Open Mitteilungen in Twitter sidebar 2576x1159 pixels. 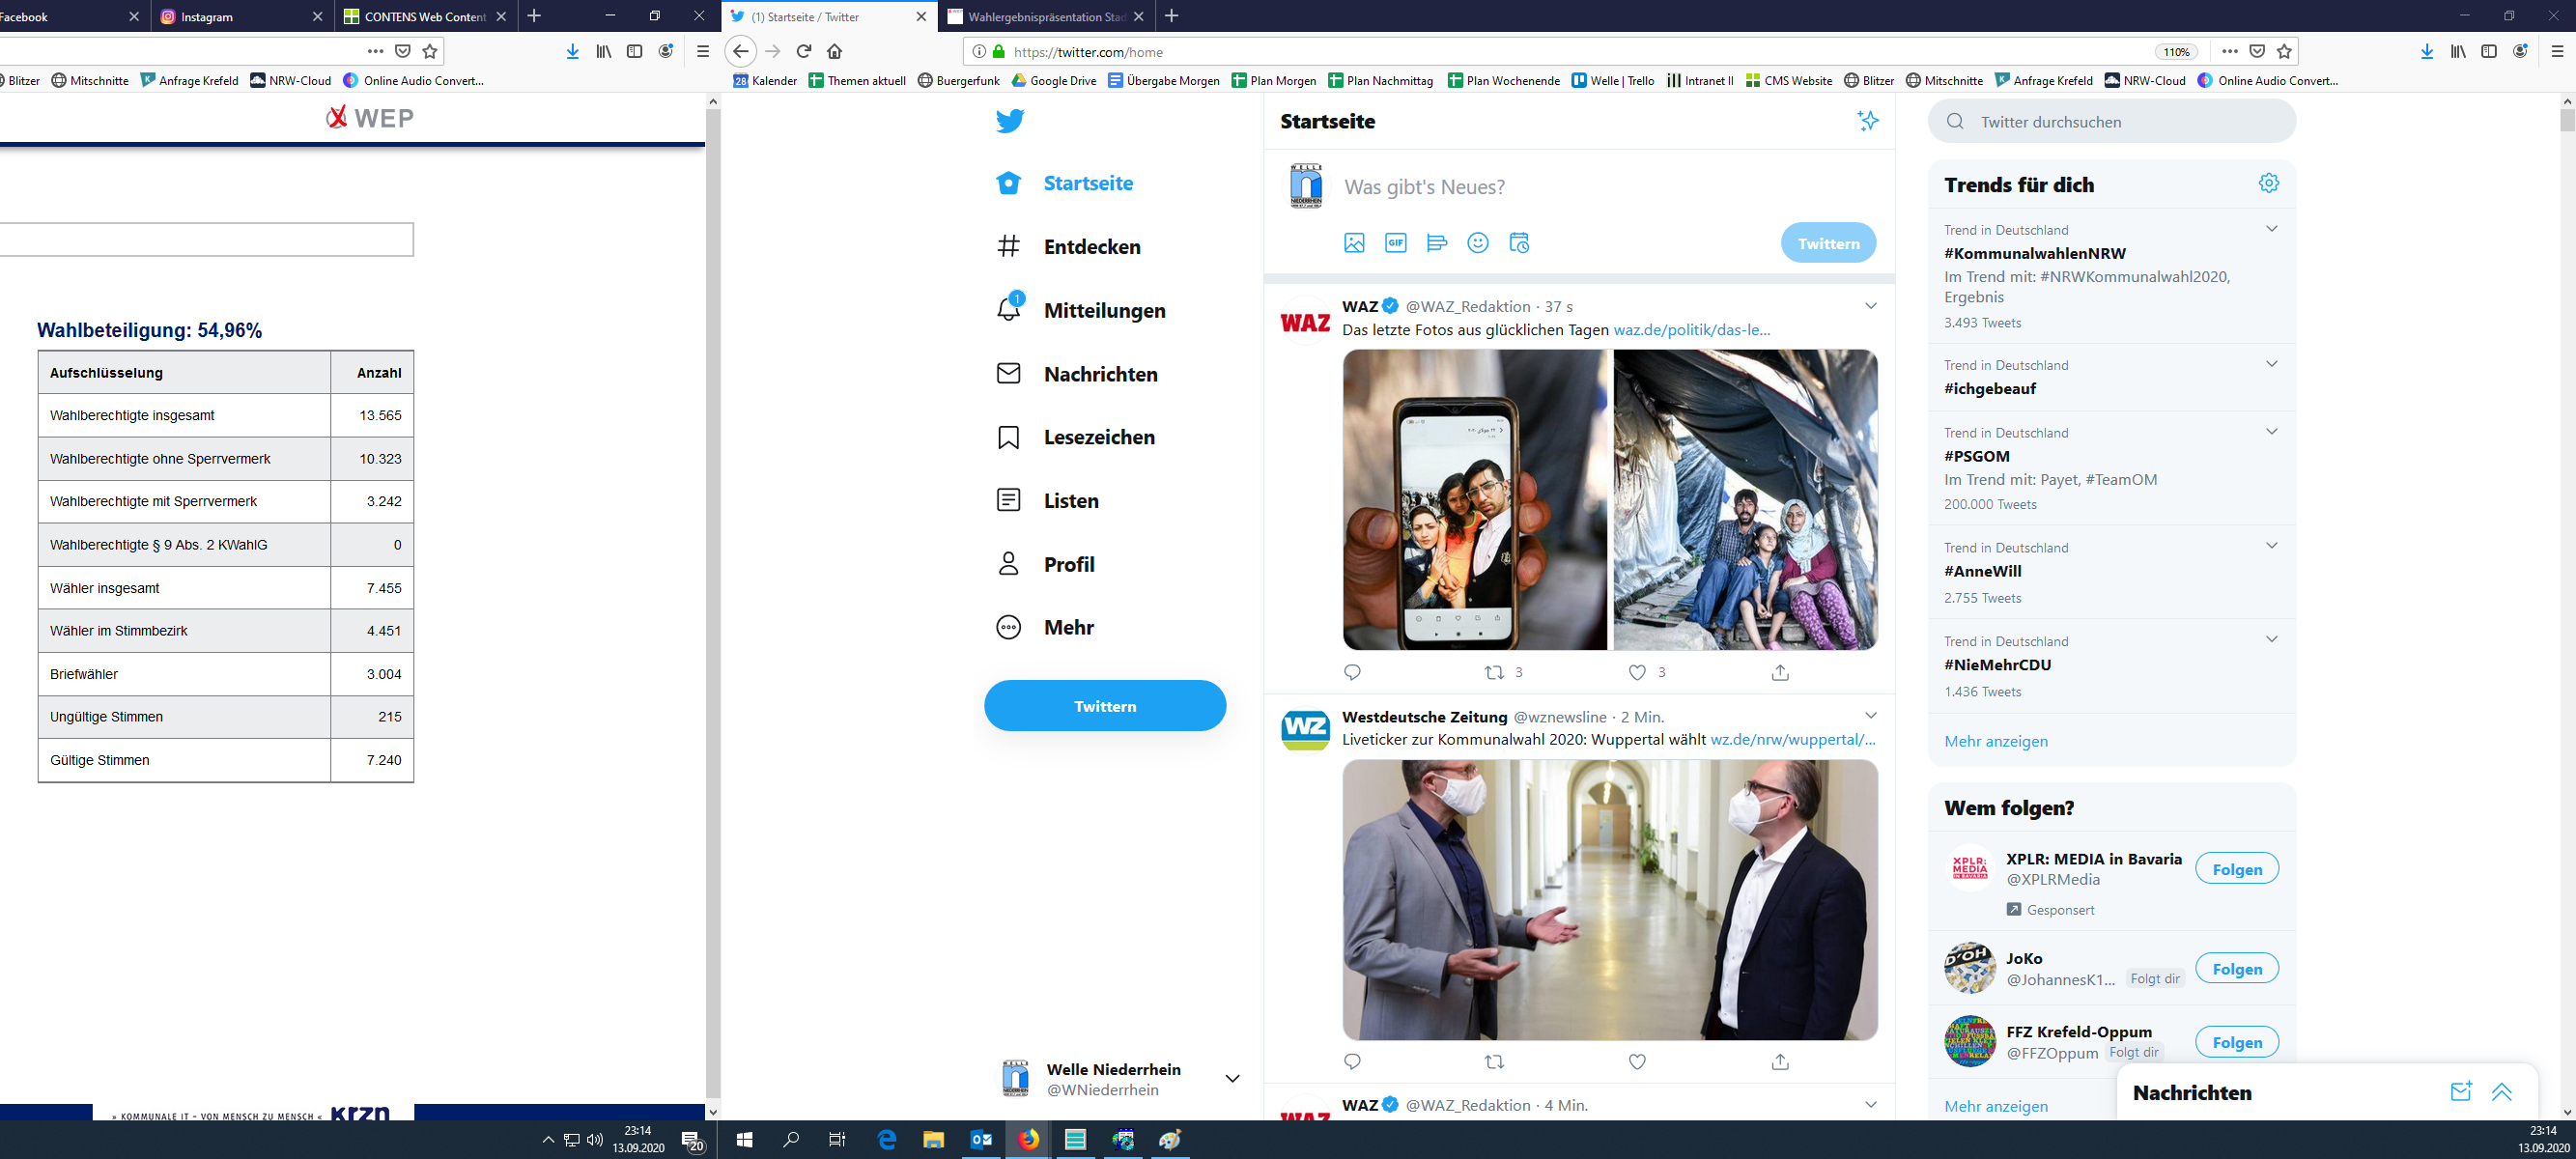coord(1104,311)
